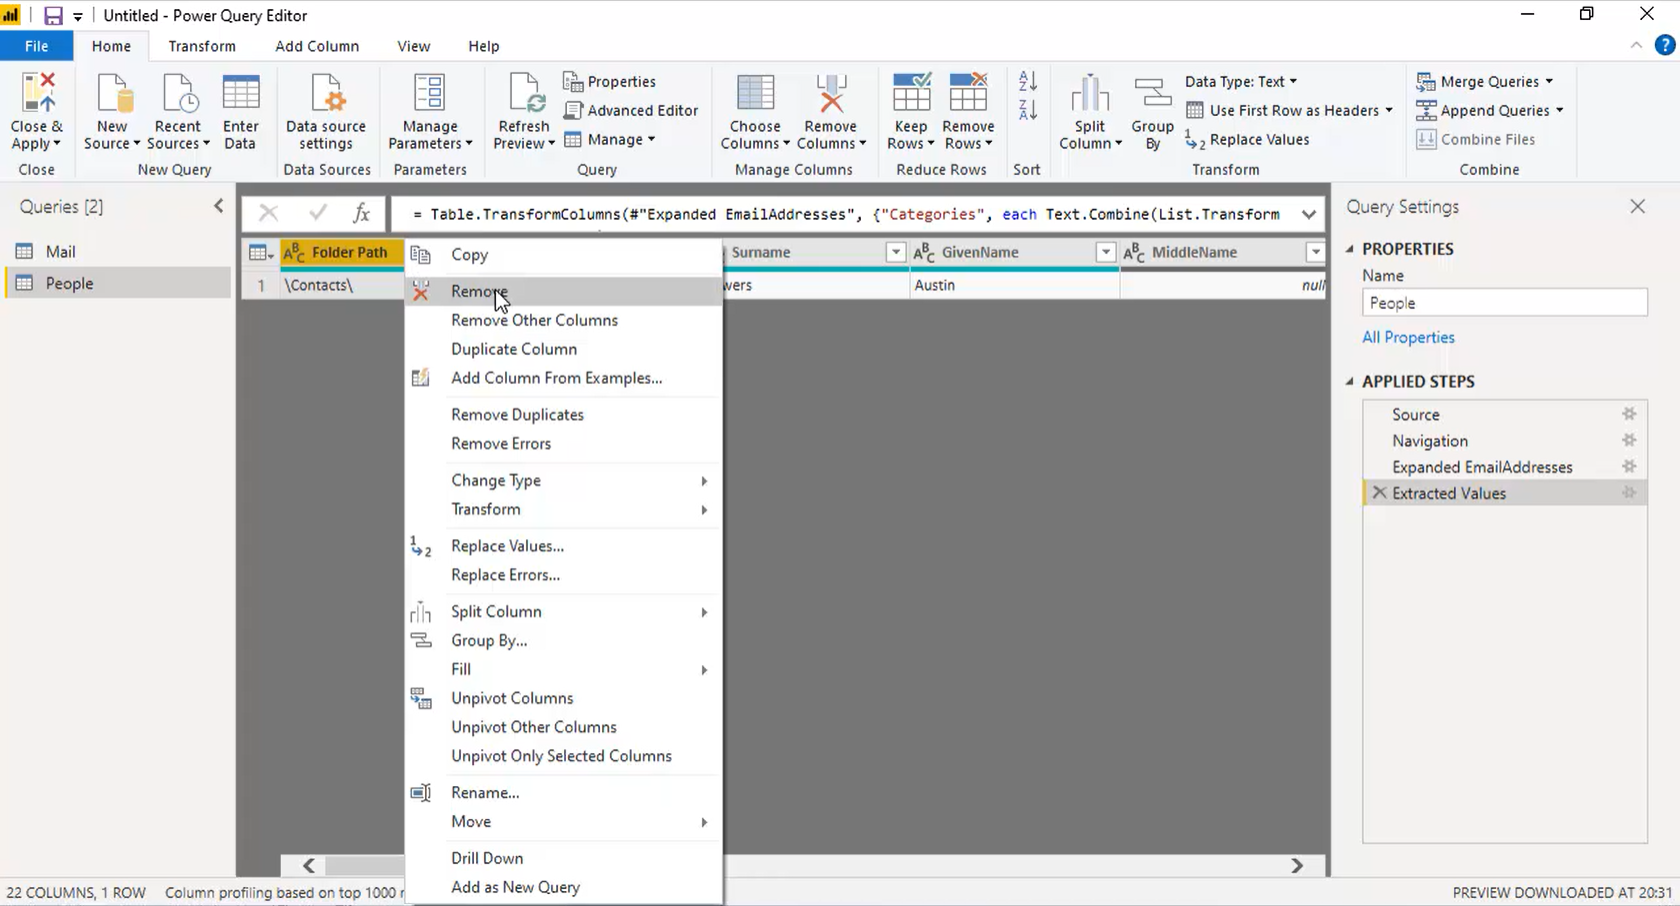1680x906 pixels.
Task: Confirm formula with checkmark icon
Action: [x=318, y=213]
